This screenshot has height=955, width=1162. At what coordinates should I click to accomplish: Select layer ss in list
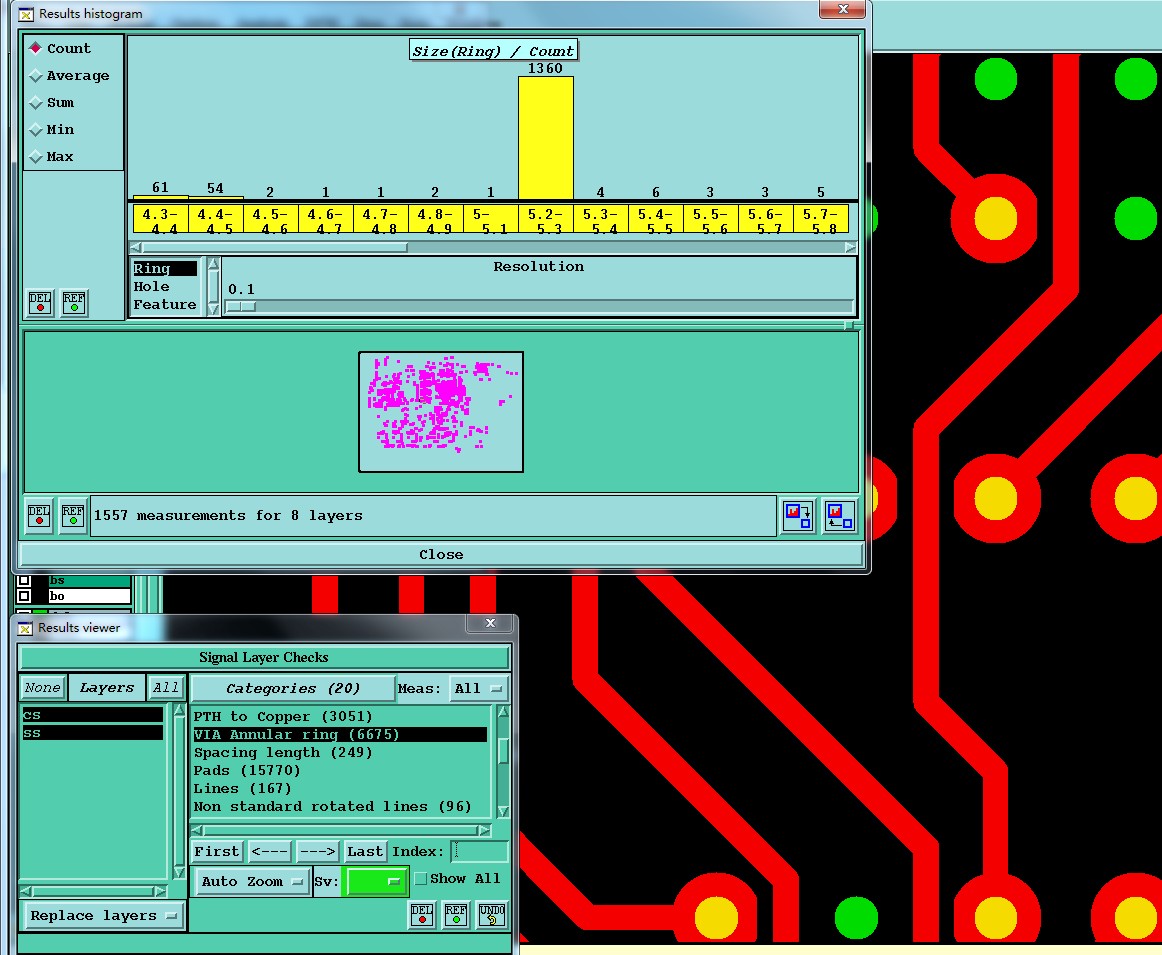pyautogui.click(x=93, y=733)
